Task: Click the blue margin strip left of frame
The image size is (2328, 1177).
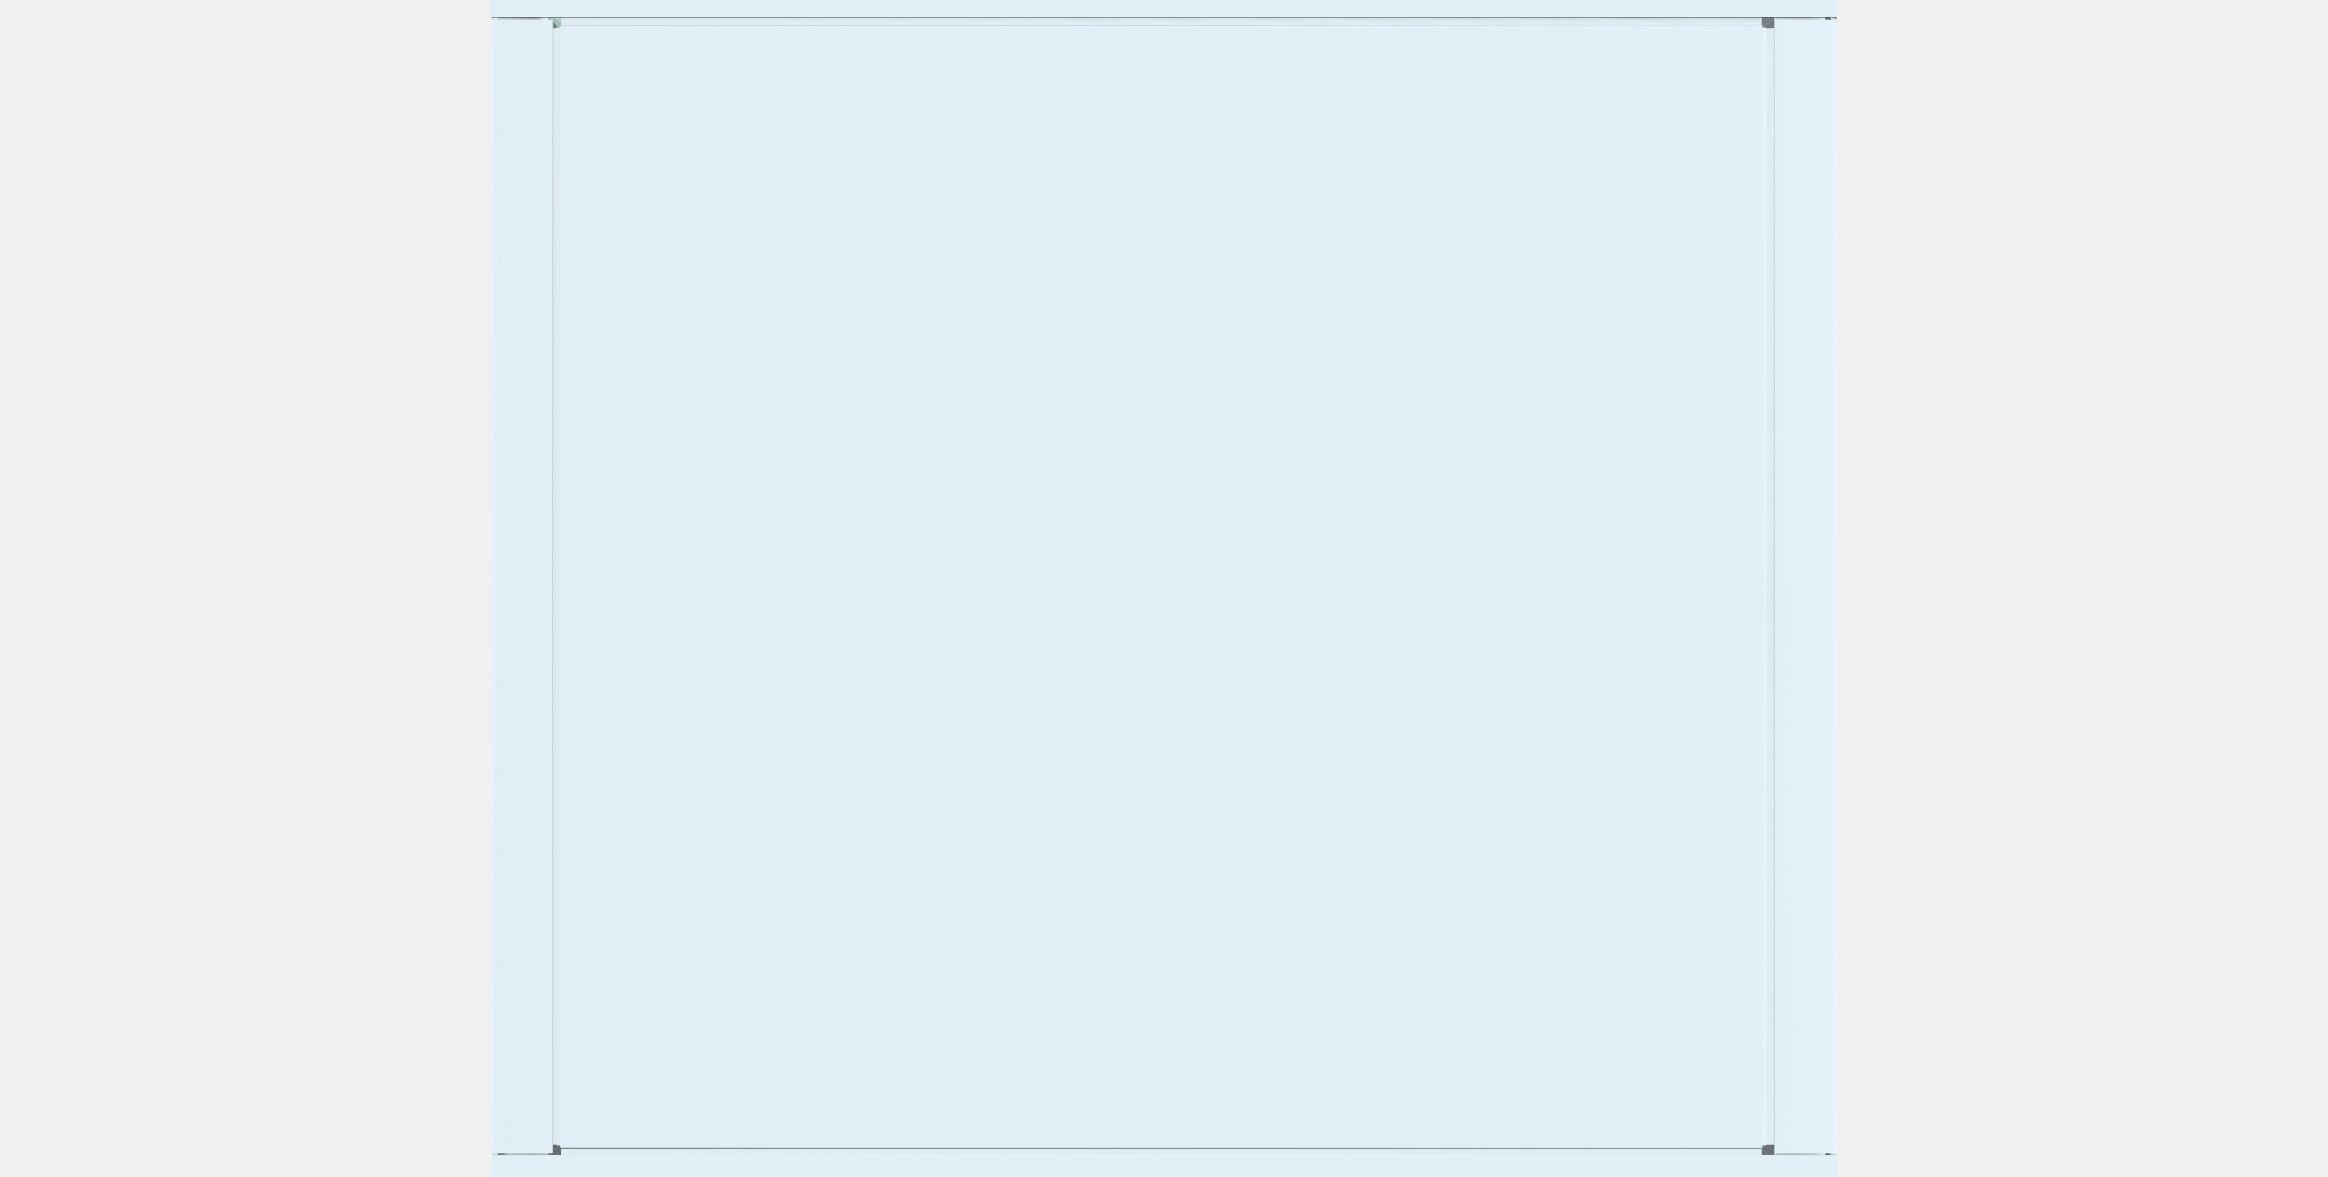Action: click(x=522, y=586)
